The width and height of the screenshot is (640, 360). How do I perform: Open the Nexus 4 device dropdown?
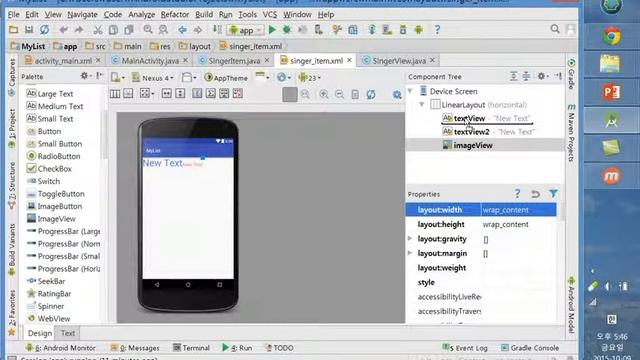point(153,78)
